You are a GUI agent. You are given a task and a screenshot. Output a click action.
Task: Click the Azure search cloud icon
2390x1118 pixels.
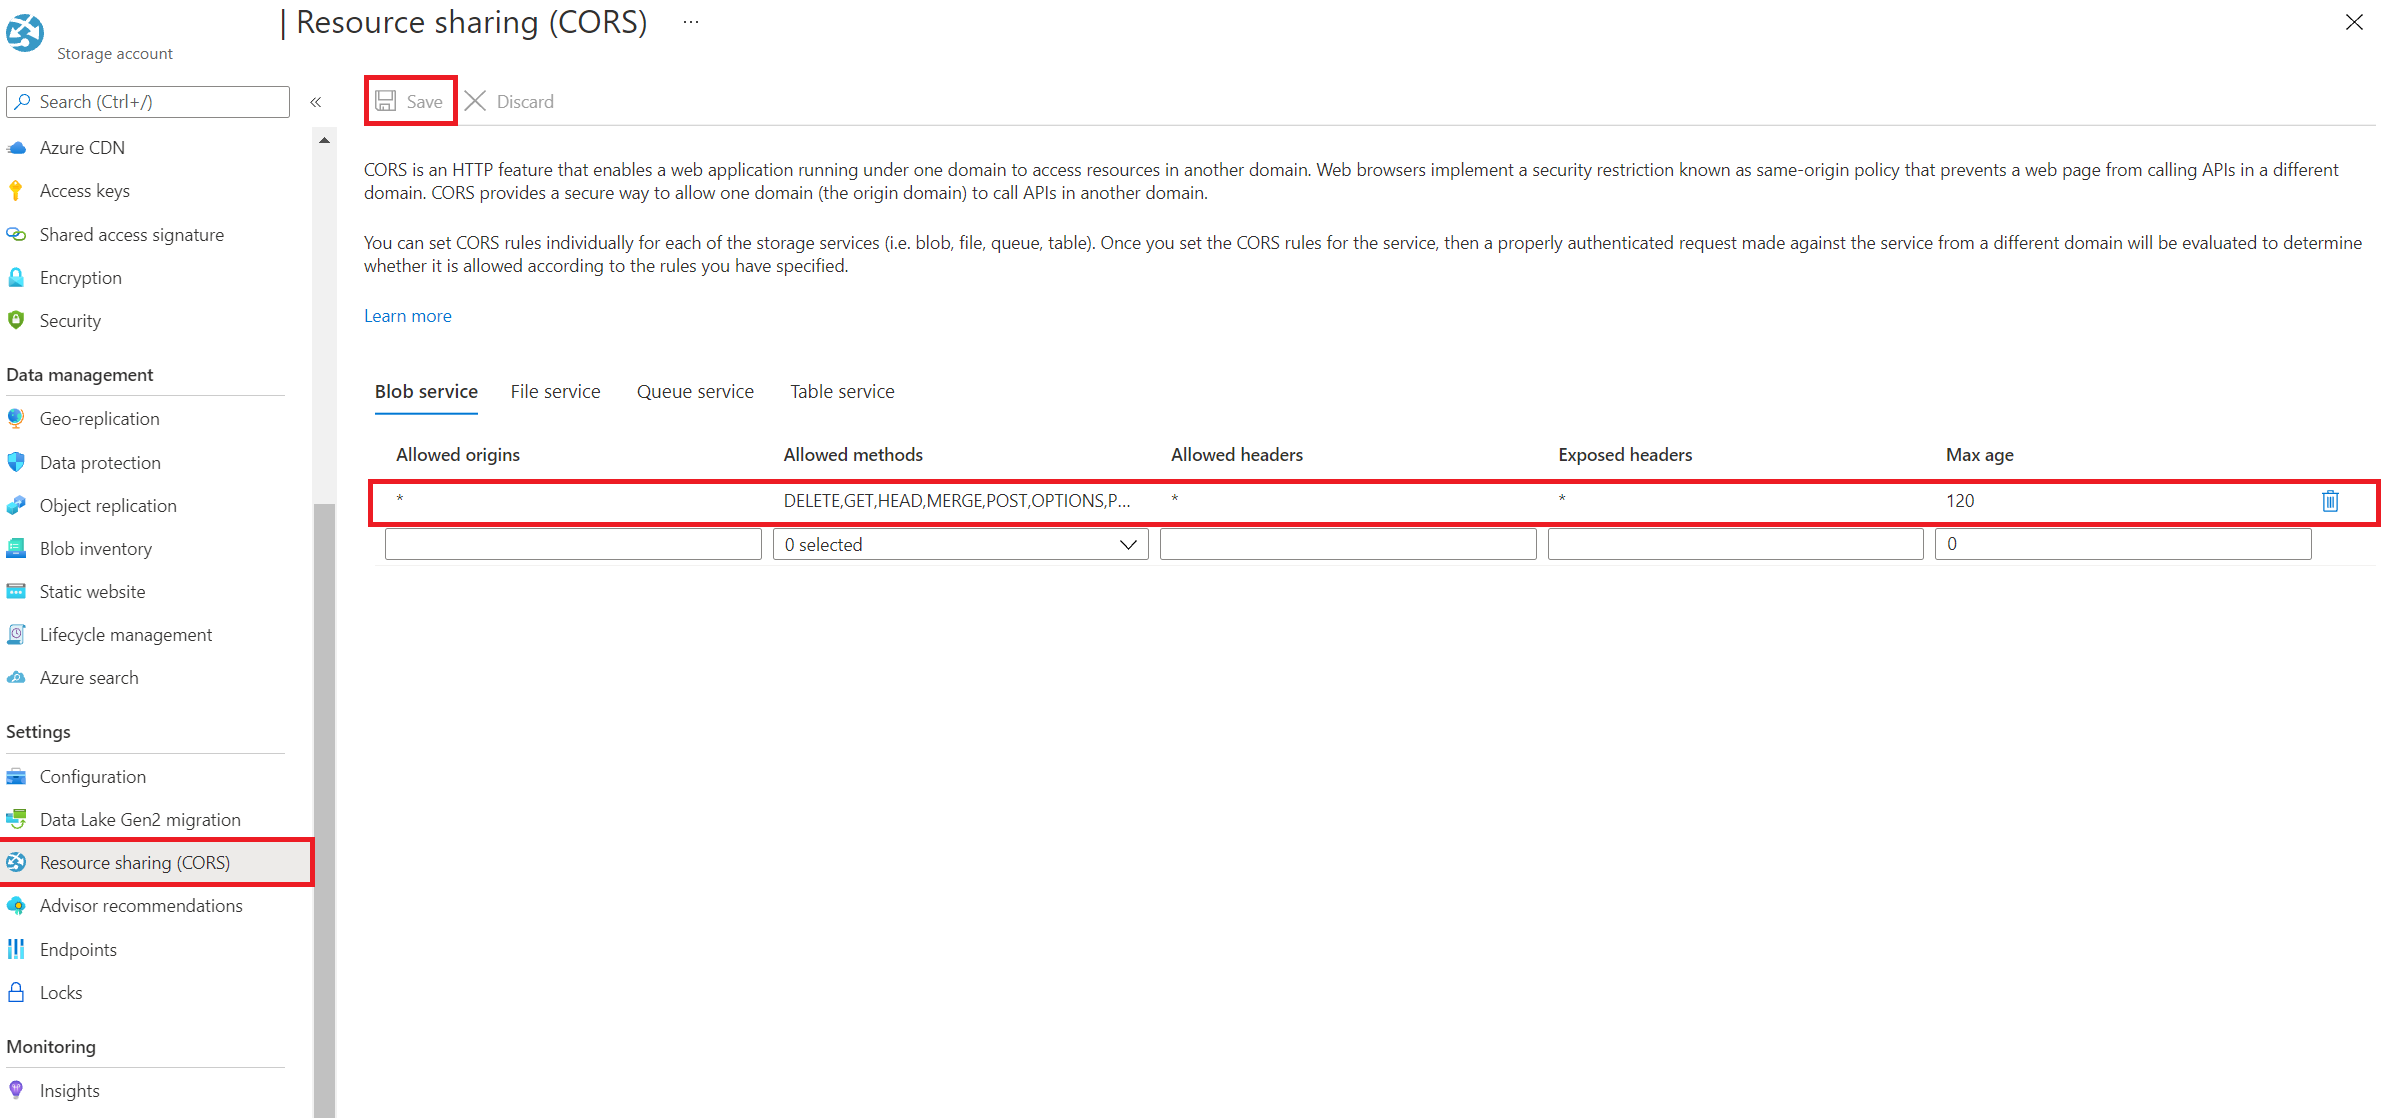16,678
